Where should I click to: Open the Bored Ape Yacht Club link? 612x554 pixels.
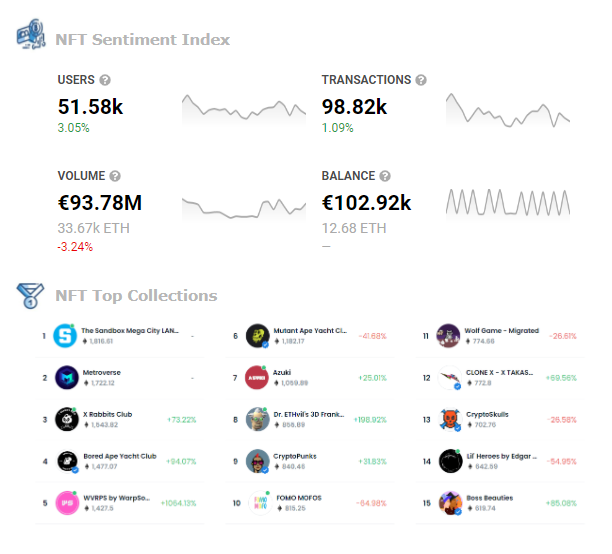(120, 456)
